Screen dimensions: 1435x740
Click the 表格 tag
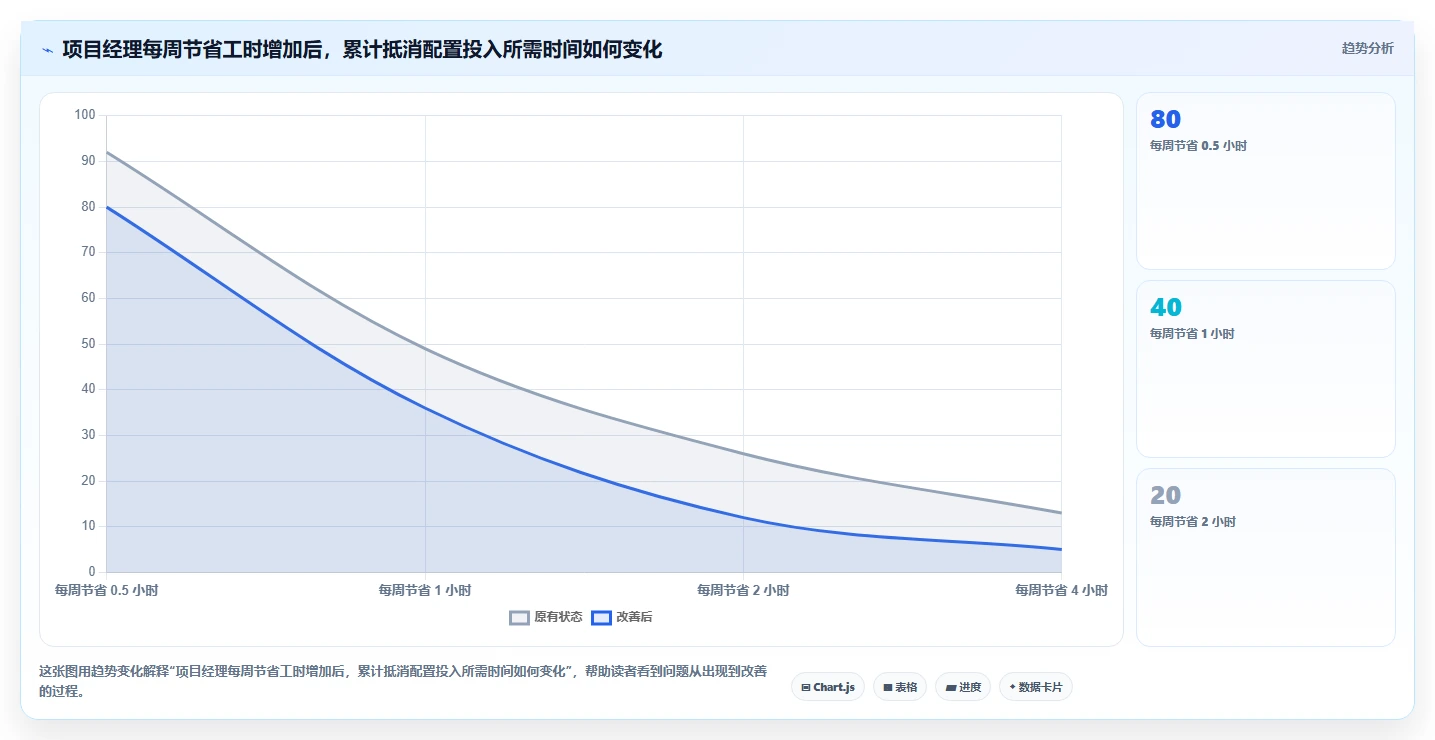click(900, 687)
